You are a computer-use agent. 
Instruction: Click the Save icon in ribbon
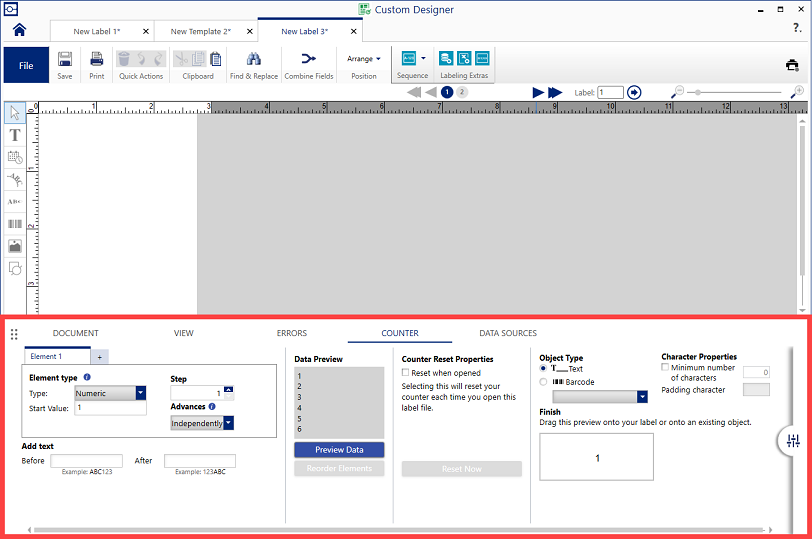[x=64, y=59]
